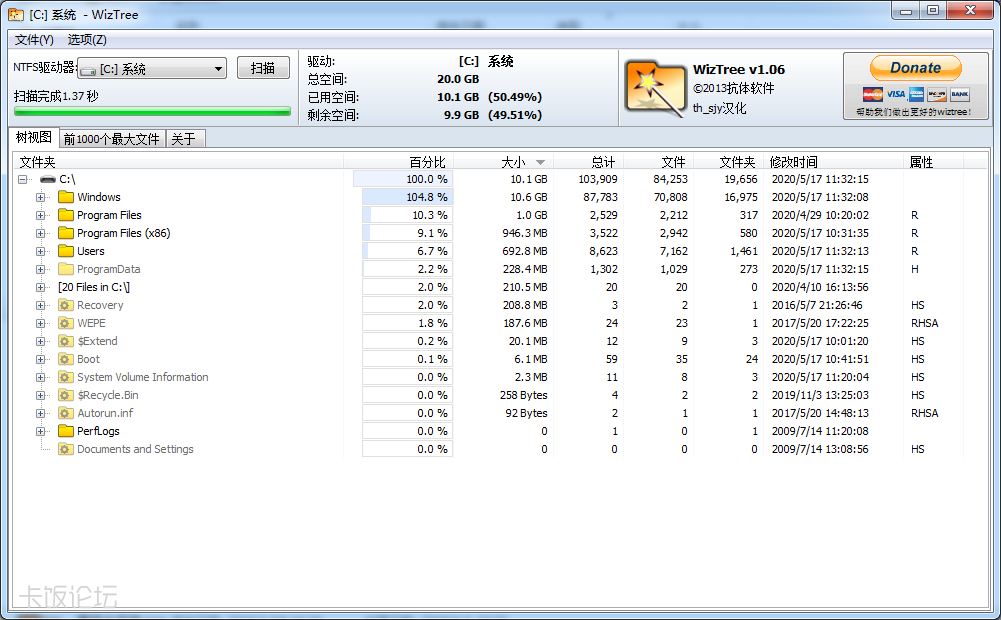Click the C:\ drive icon in tree
Screen dimensions: 1001x620
coord(48,179)
